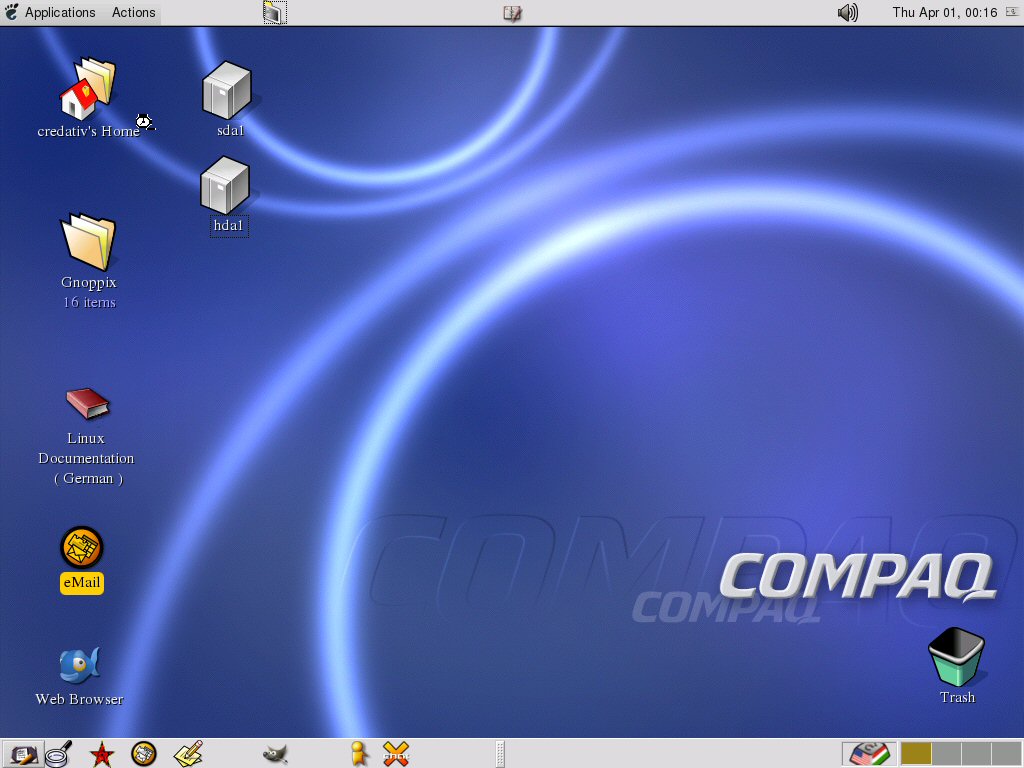The height and width of the screenshot is (768, 1024).
Task: Launch the yellow figure messenger icon
Action: [x=358, y=754]
